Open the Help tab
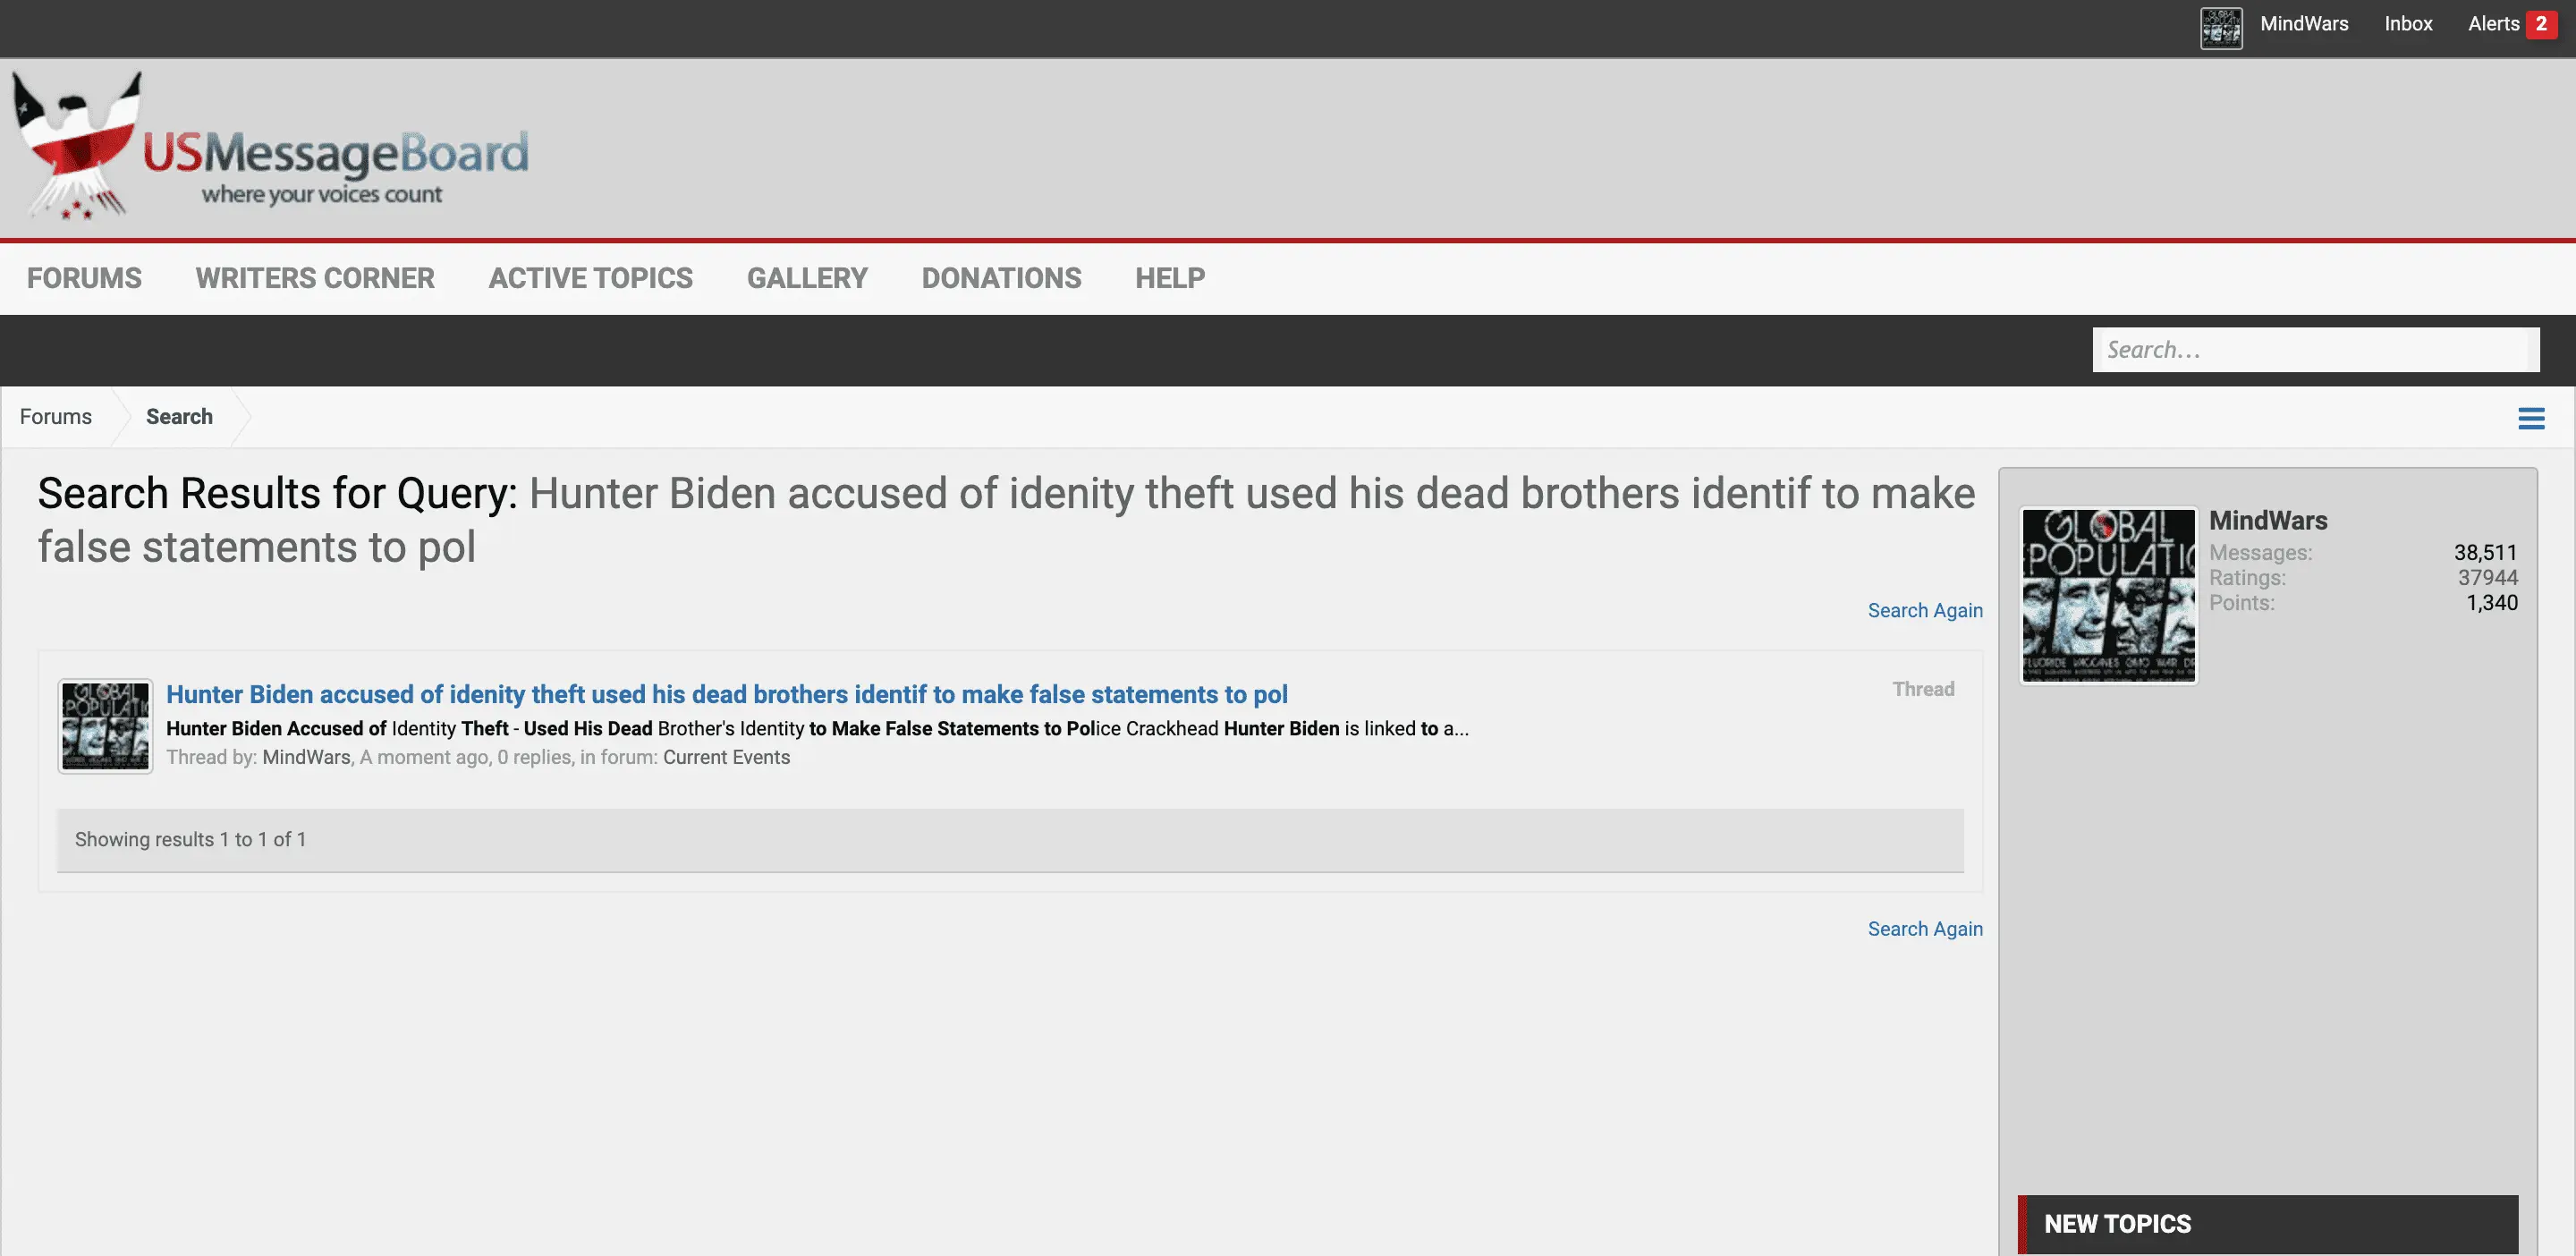Image resolution: width=2576 pixels, height=1256 pixels. tap(1170, 278)
